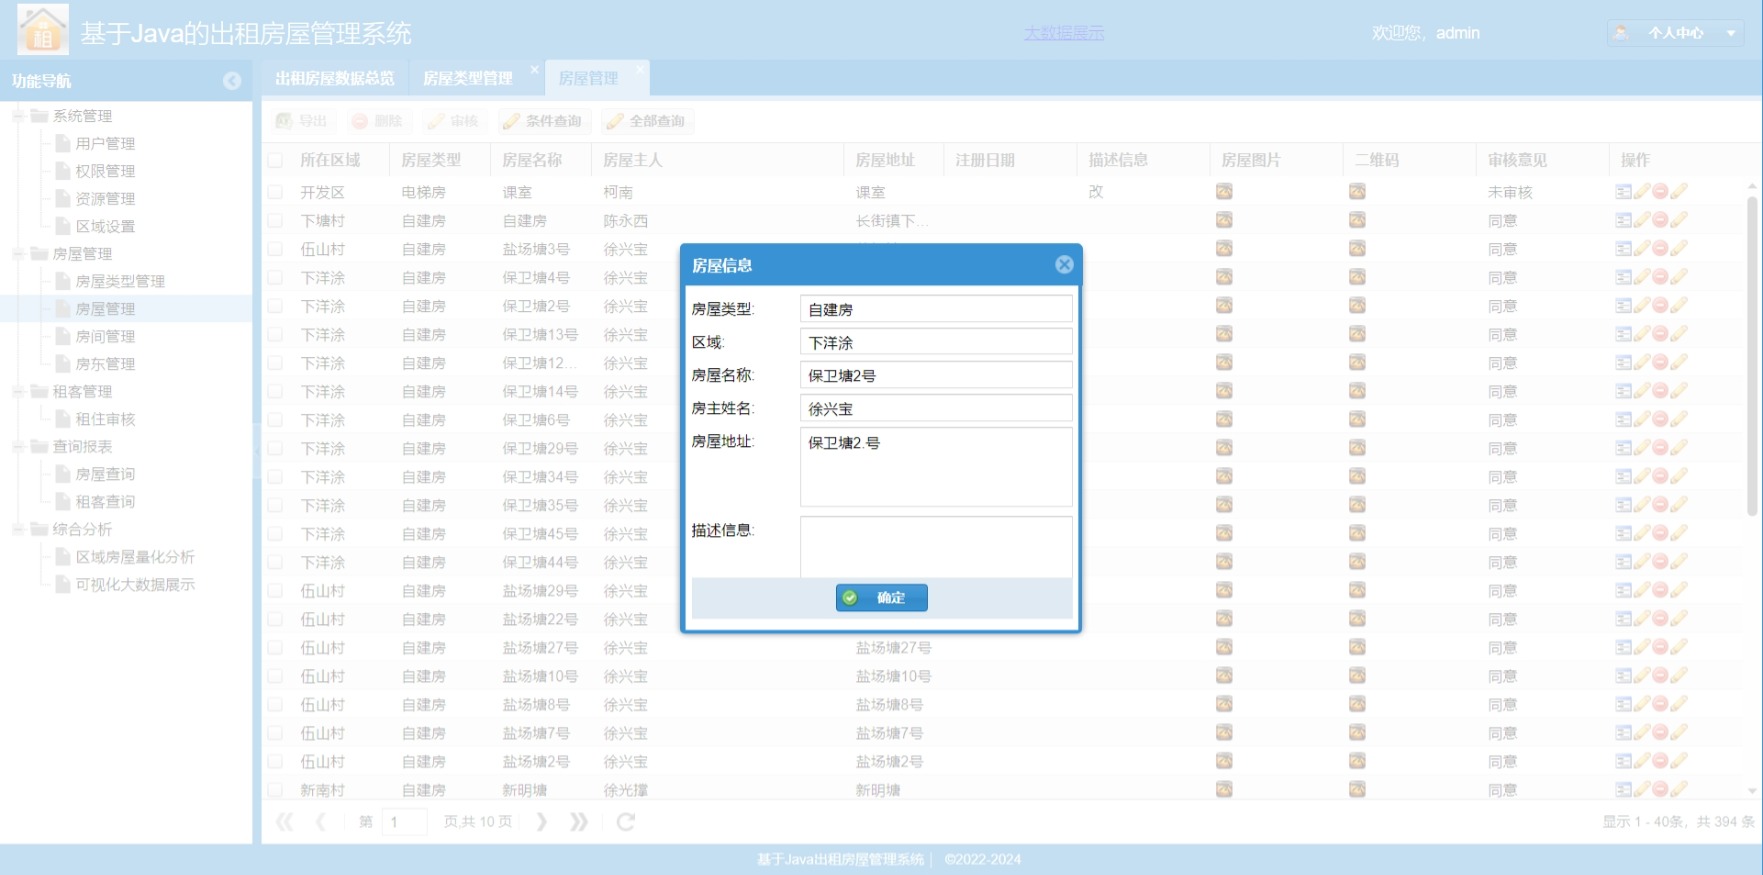
Task: Toggle the select-all checkbox in table header
Action: [x=275, y=160]
